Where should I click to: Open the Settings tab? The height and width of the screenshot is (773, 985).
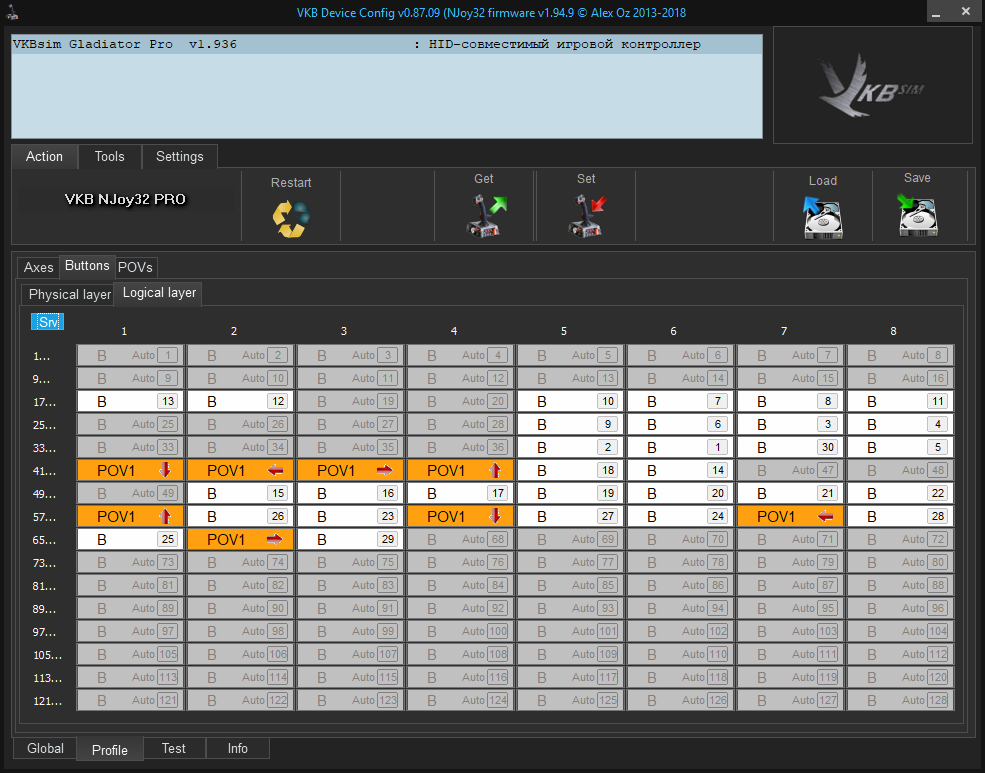click(x=180, y=156)
